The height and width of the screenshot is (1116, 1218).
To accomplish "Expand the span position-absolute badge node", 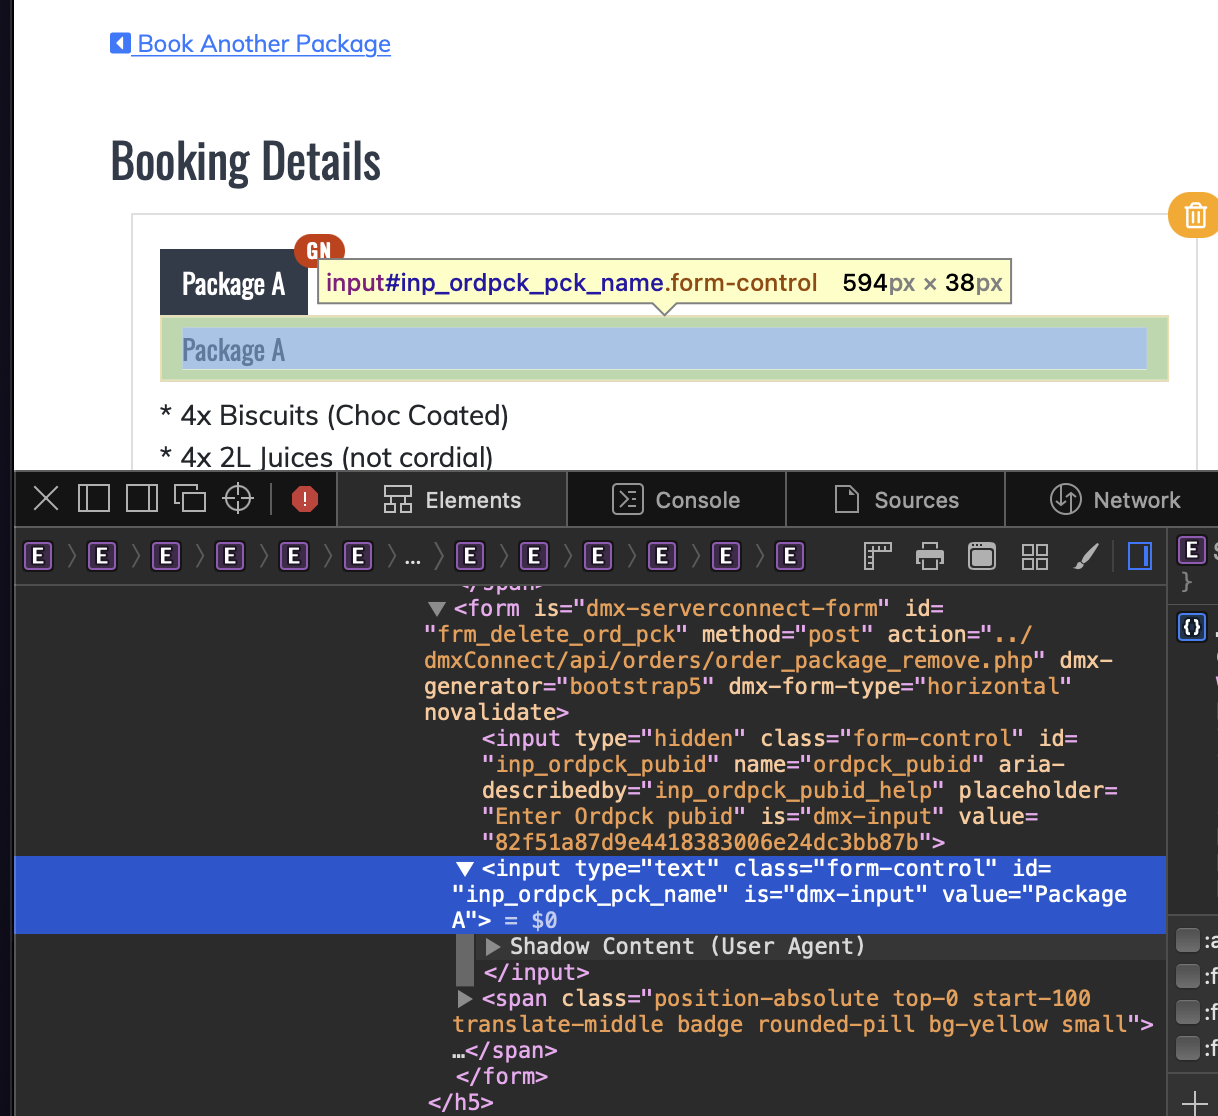I will [x=464, y=998].
